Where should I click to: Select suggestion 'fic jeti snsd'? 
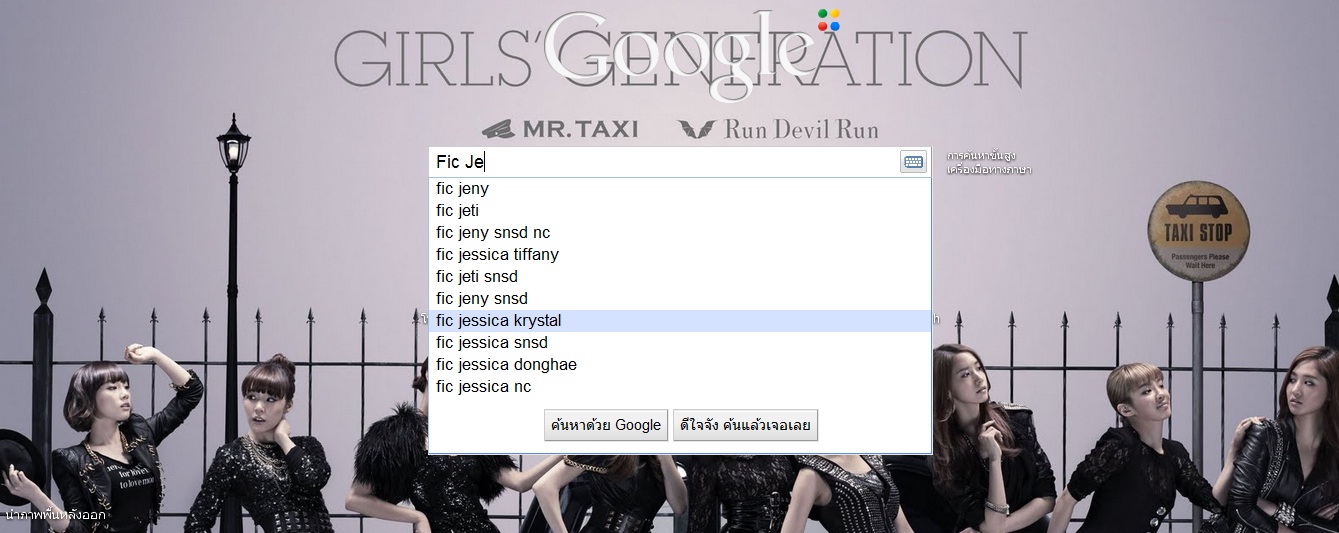click(x=680, y=277)
